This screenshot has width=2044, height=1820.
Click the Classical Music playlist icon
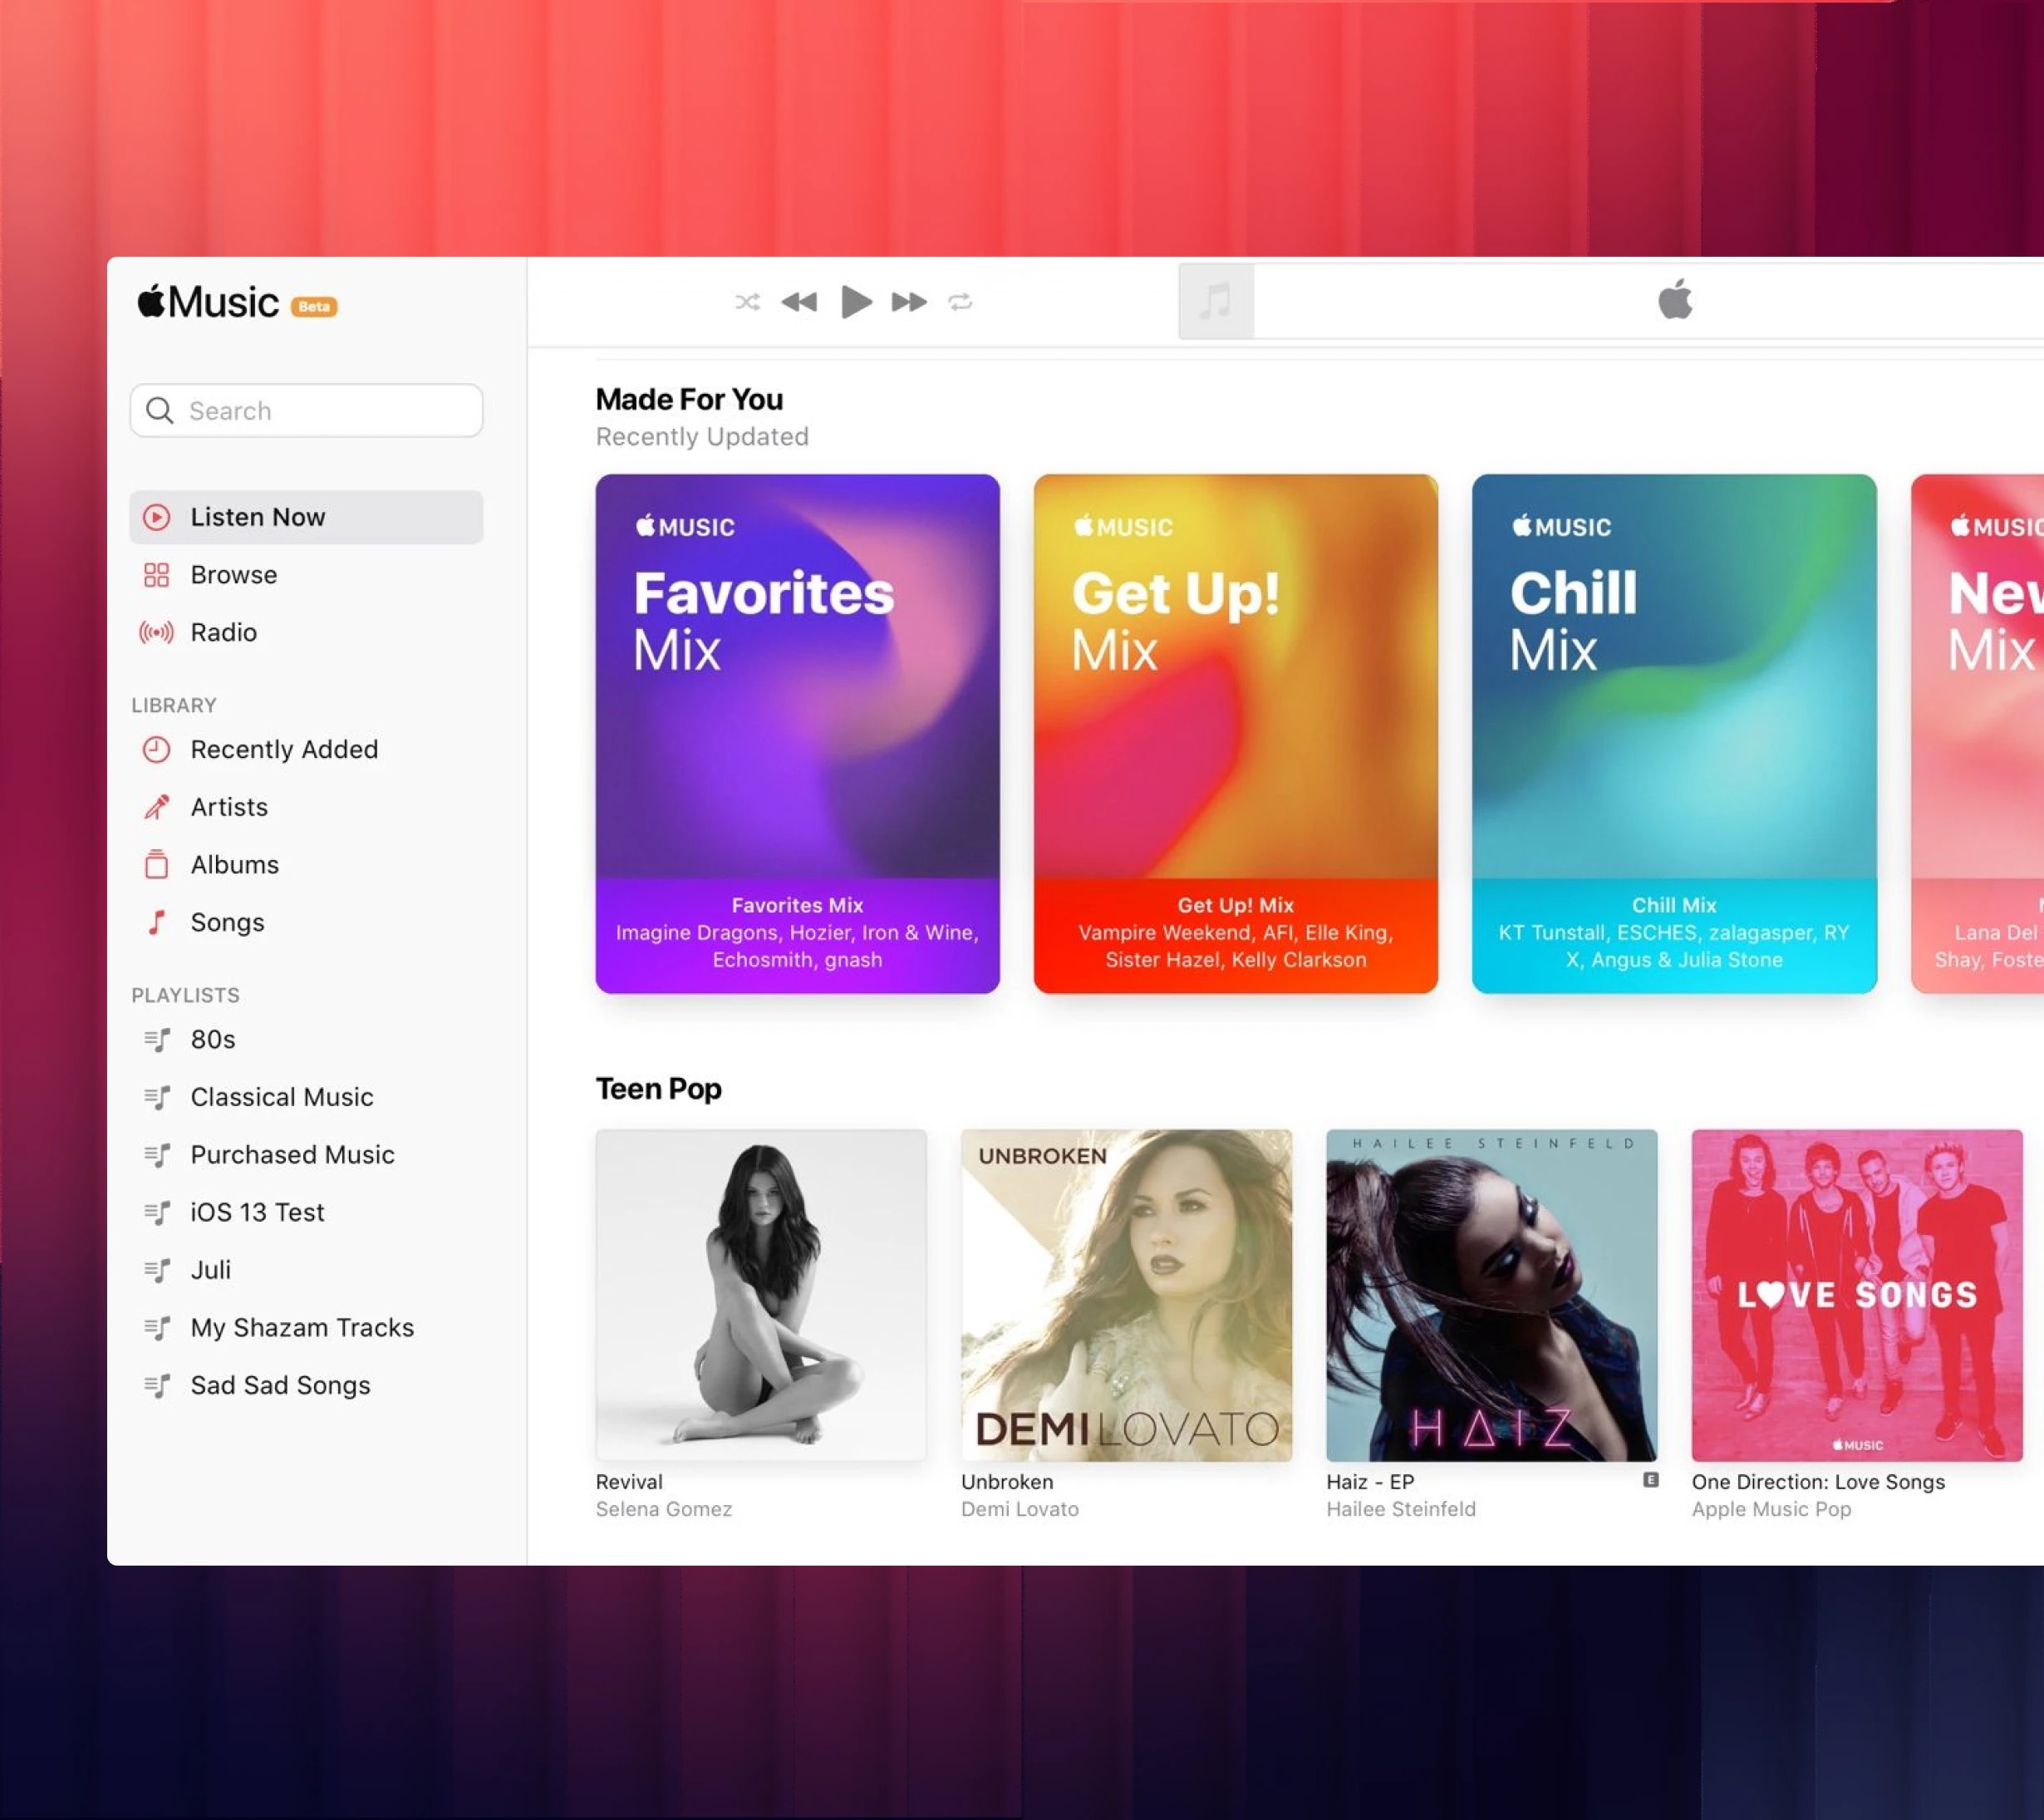tap(157, 1098)
